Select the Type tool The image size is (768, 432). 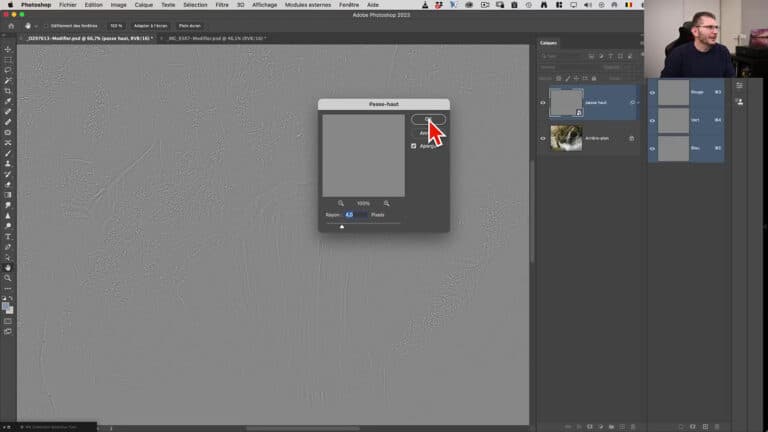click(x=8, y=237)
